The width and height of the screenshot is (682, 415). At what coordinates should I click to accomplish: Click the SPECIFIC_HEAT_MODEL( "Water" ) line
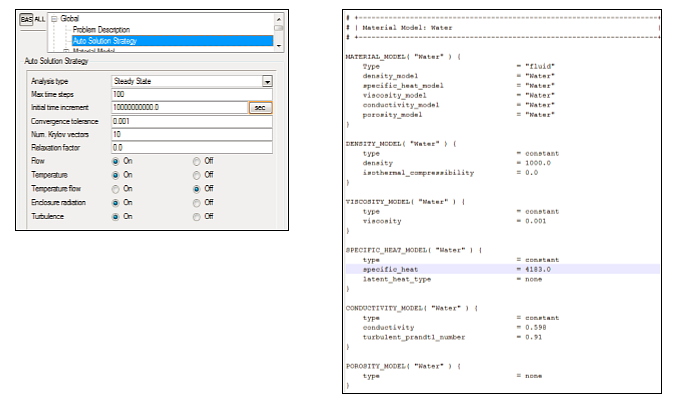point(414,250)
